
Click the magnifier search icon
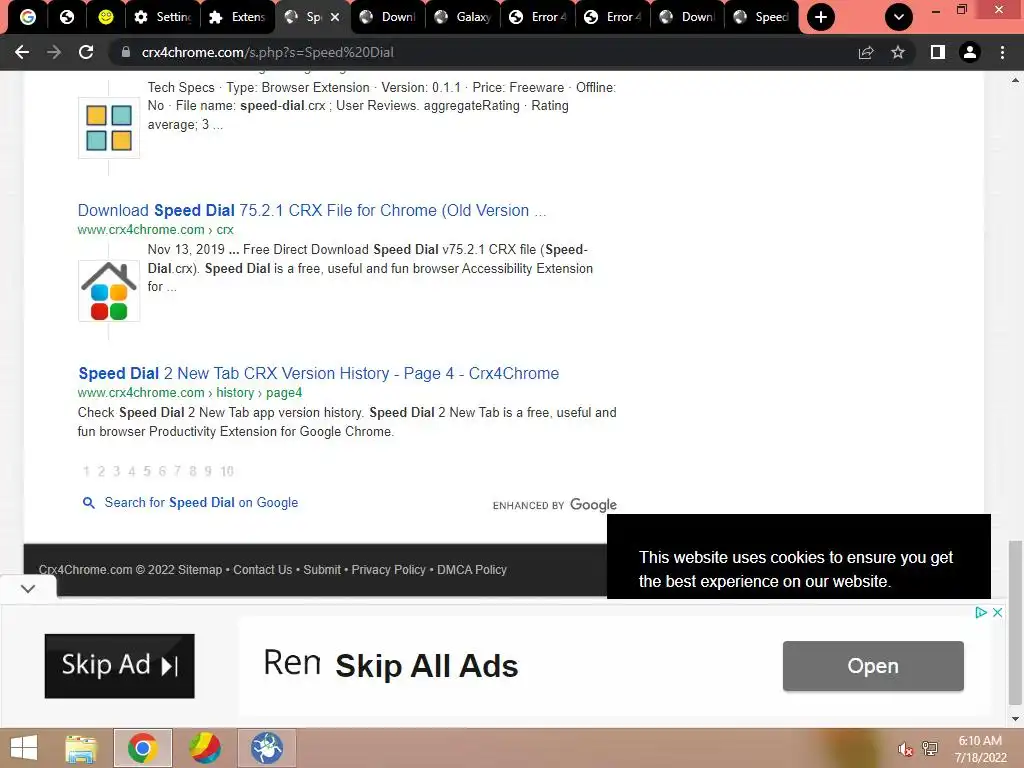[89, 502]
